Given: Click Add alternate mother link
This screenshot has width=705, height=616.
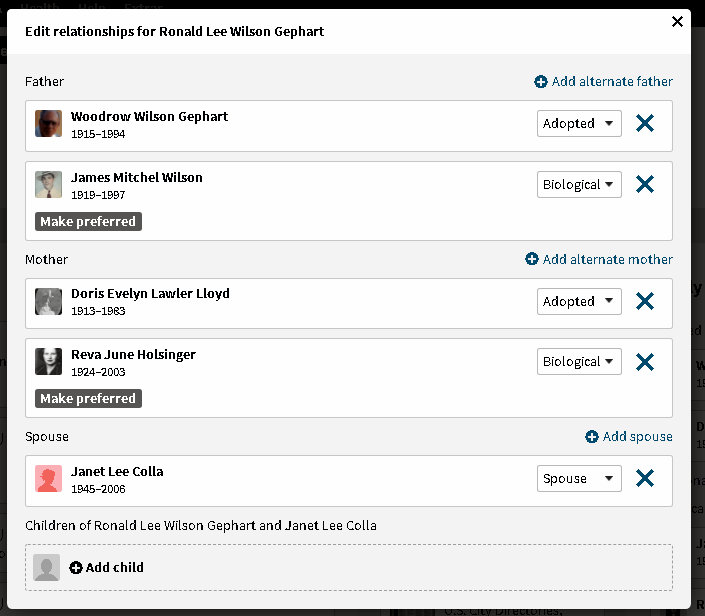Looking at the screenshot, I should (x=599, y=260).
